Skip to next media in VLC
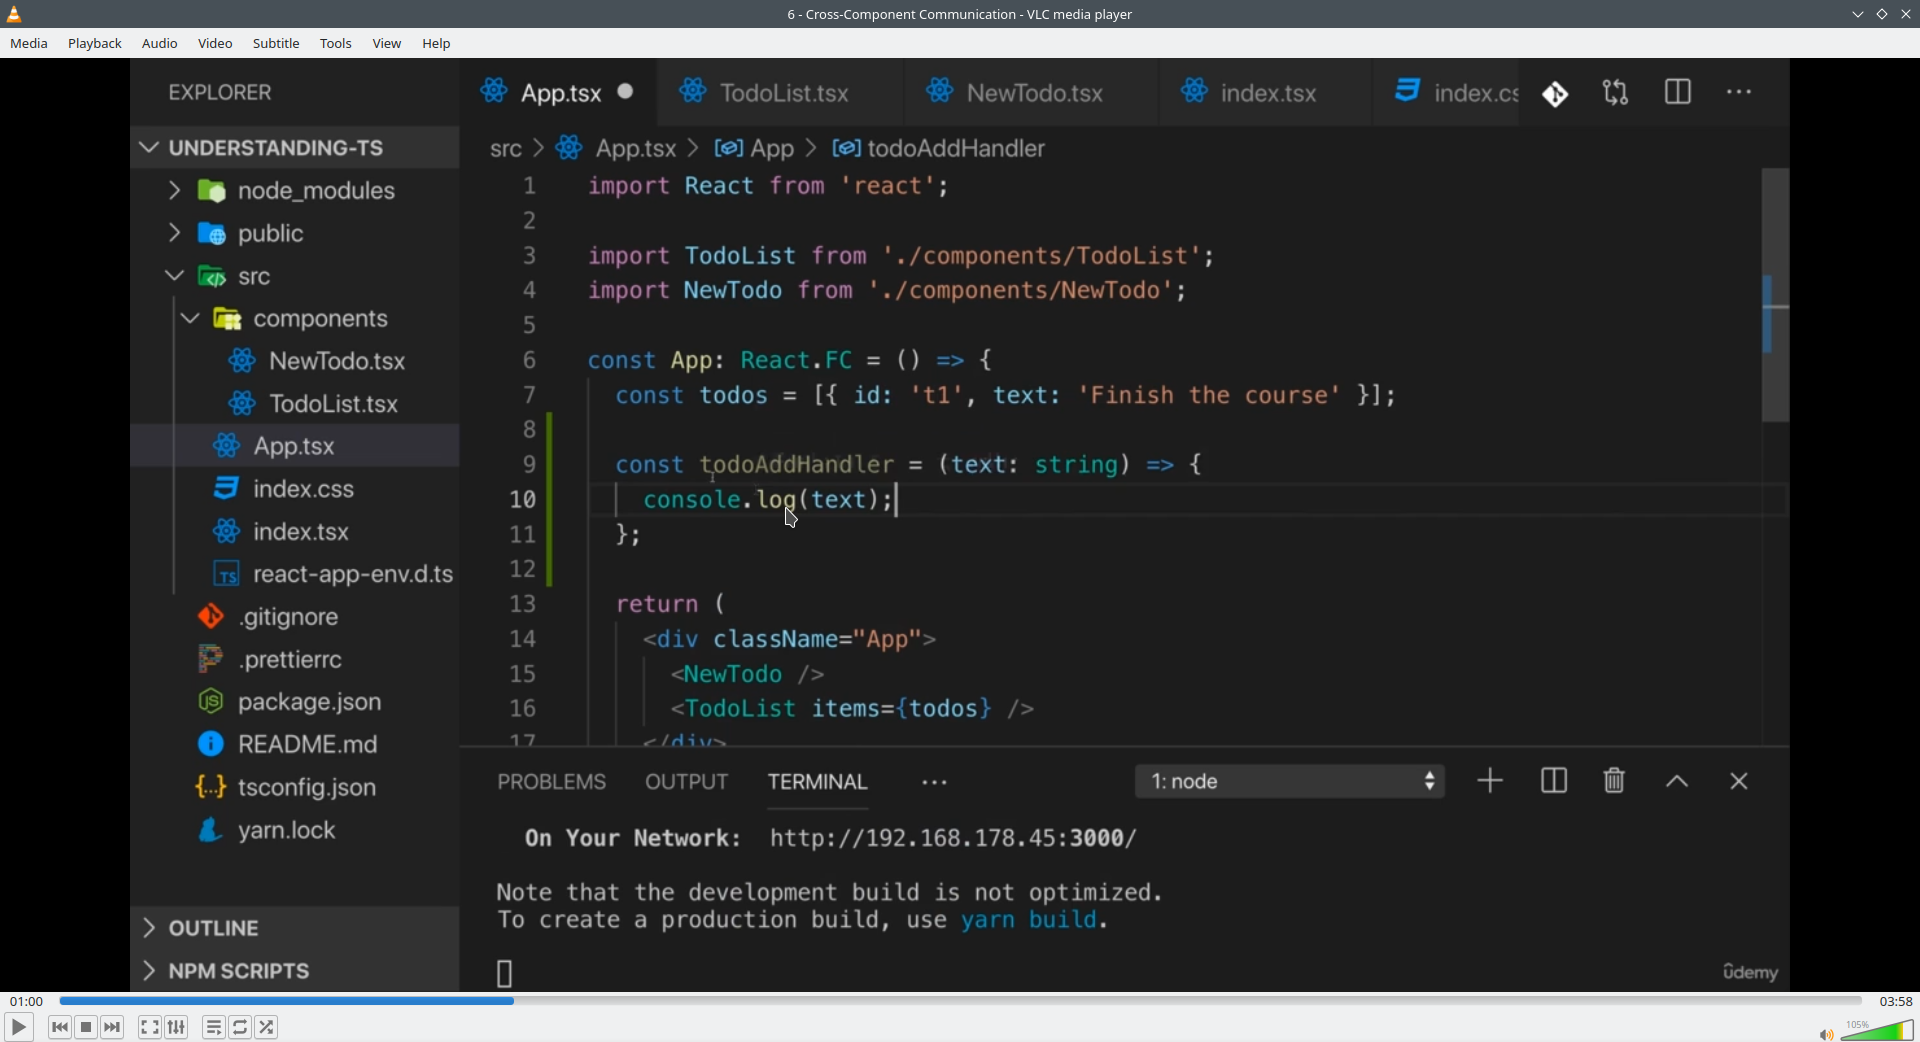This screenshot has height=1042, width=1920. point(113,1027)
